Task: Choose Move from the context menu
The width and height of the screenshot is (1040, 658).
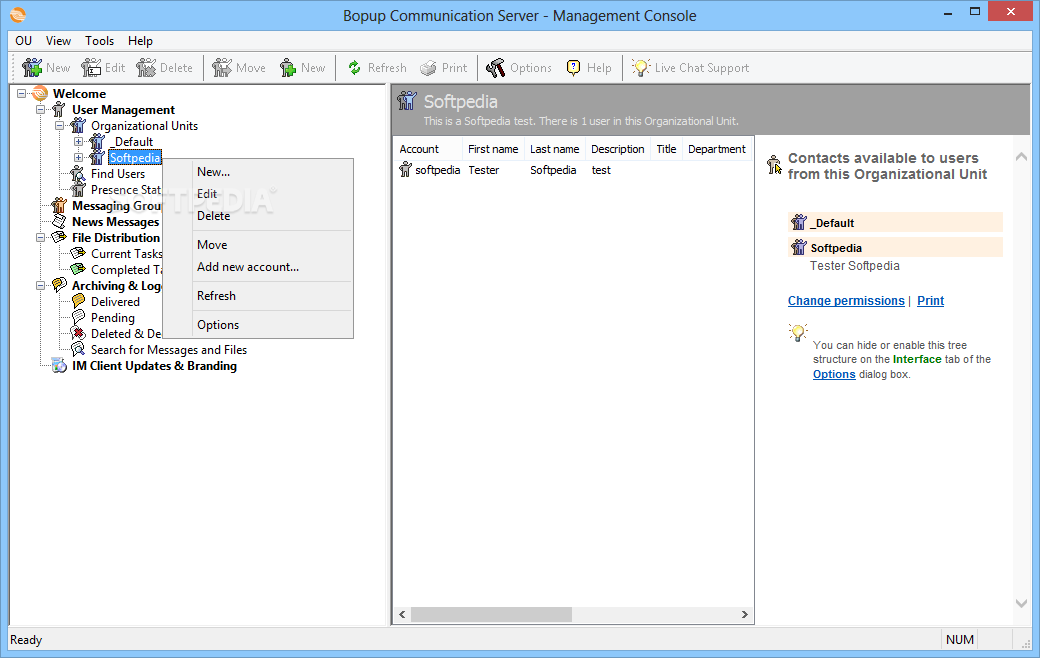Action: pyautogui.click(x=258, y=245)
